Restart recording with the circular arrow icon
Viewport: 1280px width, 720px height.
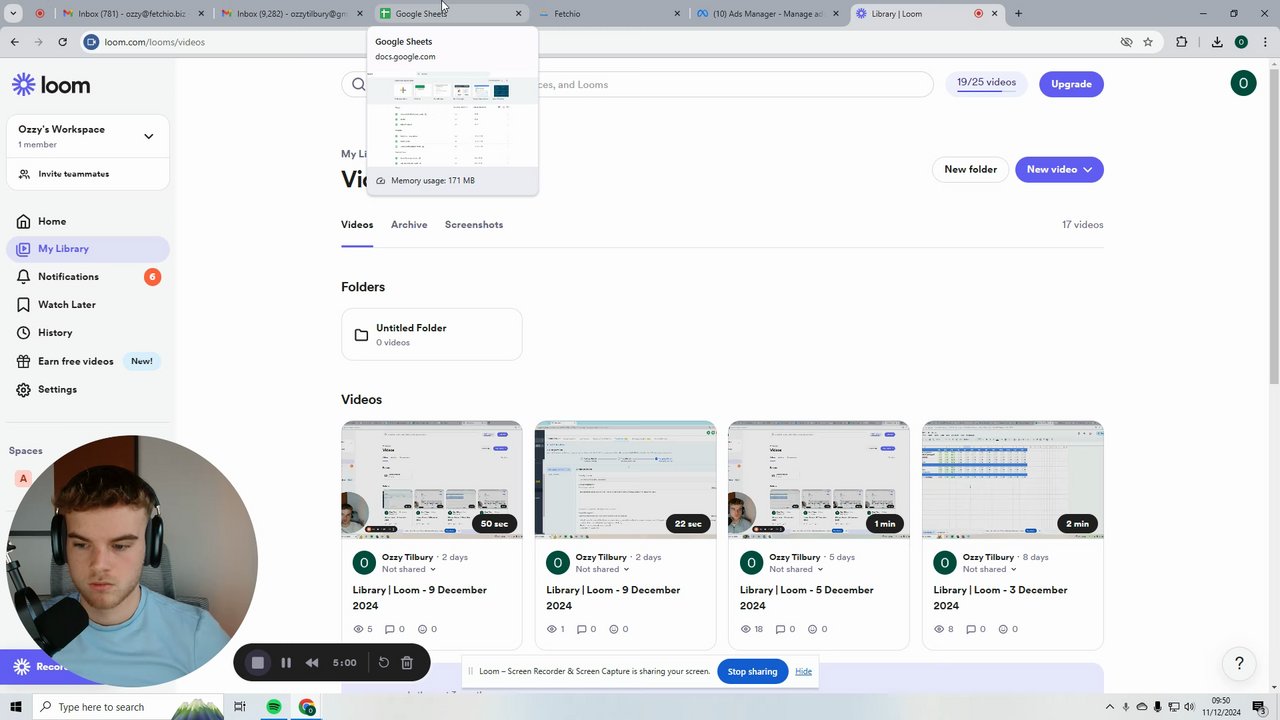tap(383, 662)
